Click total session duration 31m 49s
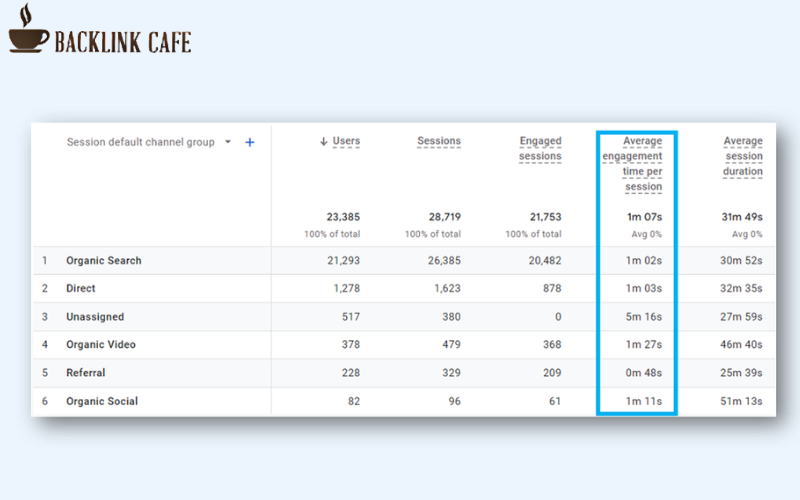The height and width of the screenshot is (500, 800). click(742, 217)
